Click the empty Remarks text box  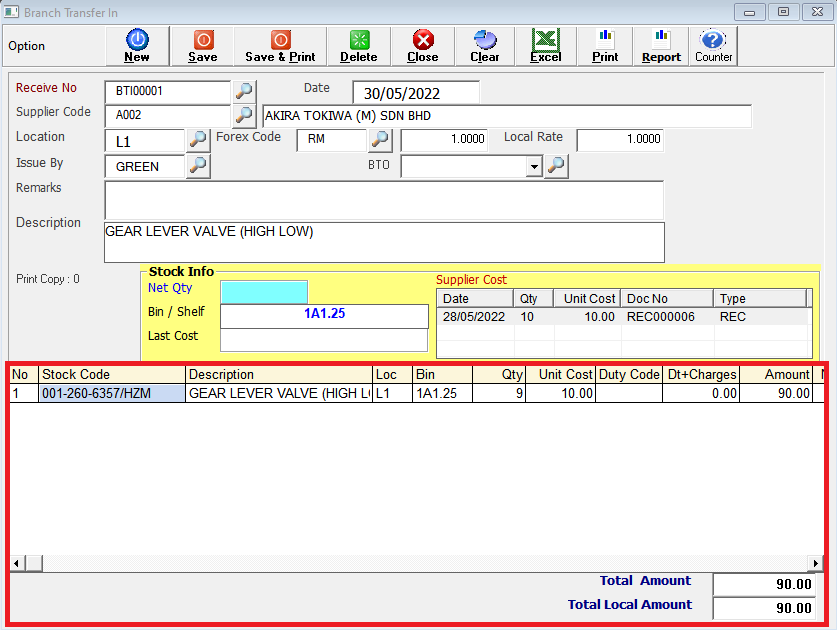coord(384,200)
